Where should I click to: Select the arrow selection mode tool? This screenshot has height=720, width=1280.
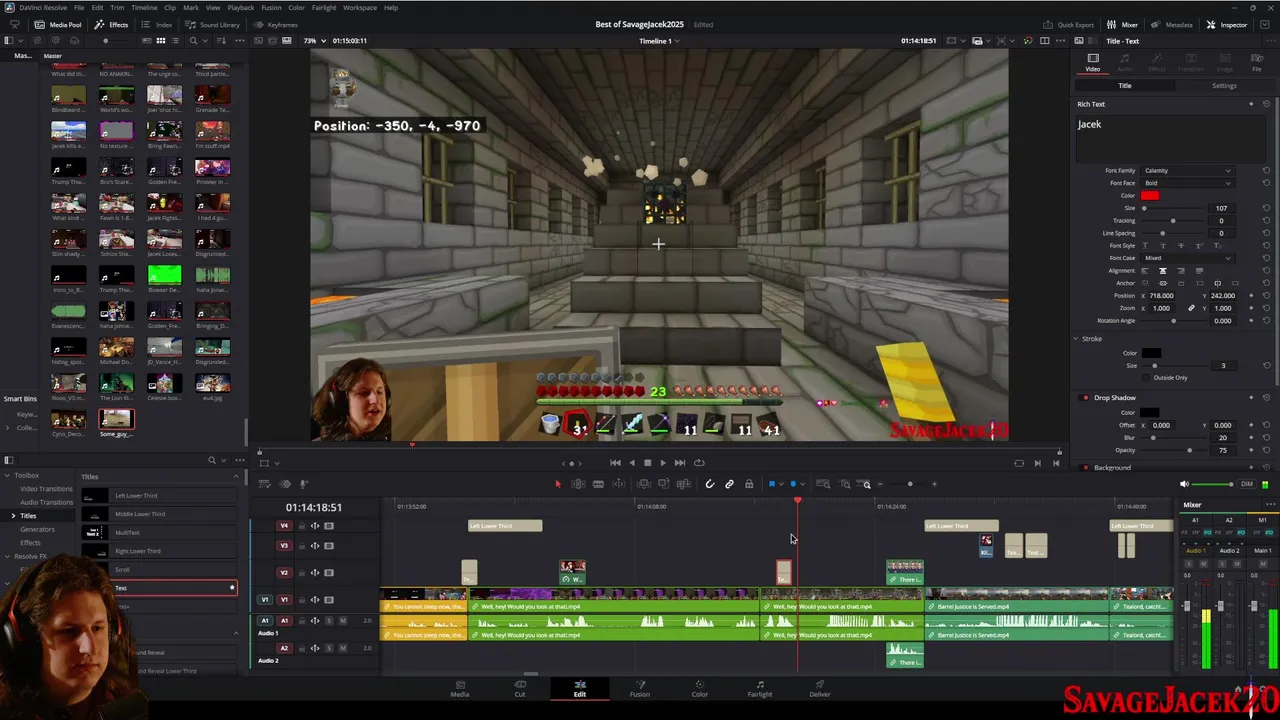pos(558,484)
